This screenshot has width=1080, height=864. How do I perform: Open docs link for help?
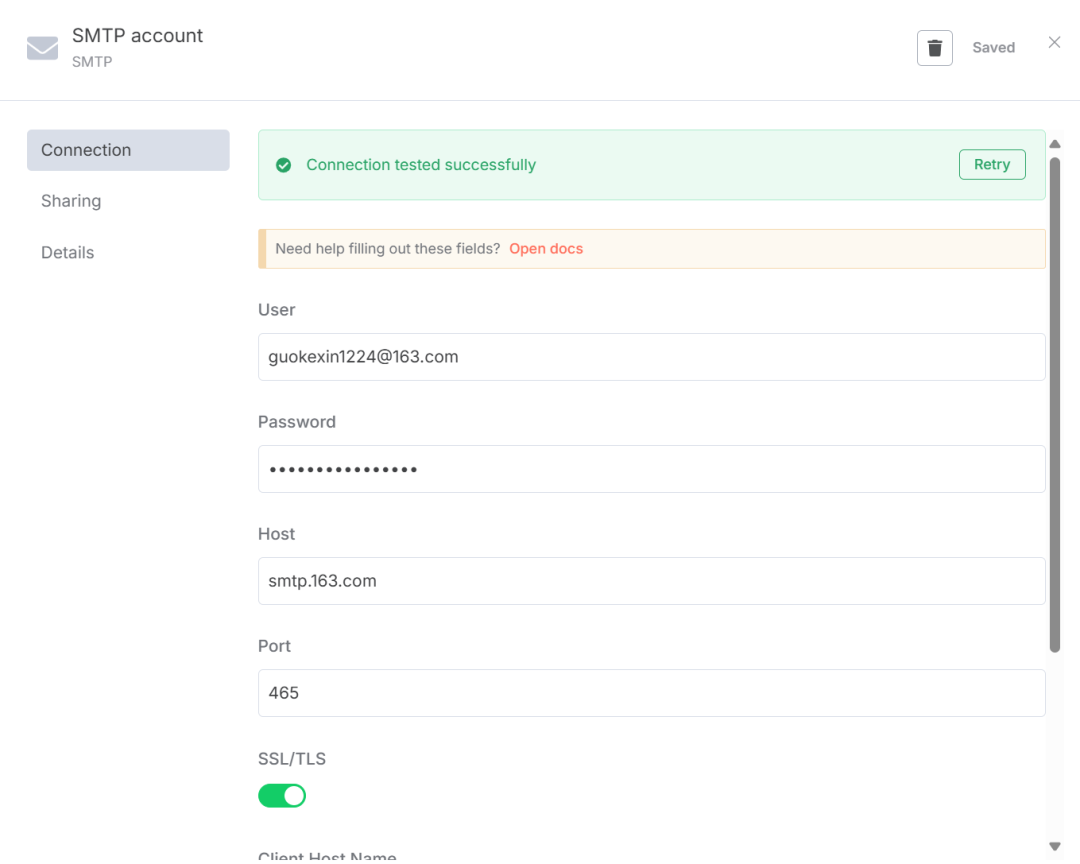click(x=546, y=249)
